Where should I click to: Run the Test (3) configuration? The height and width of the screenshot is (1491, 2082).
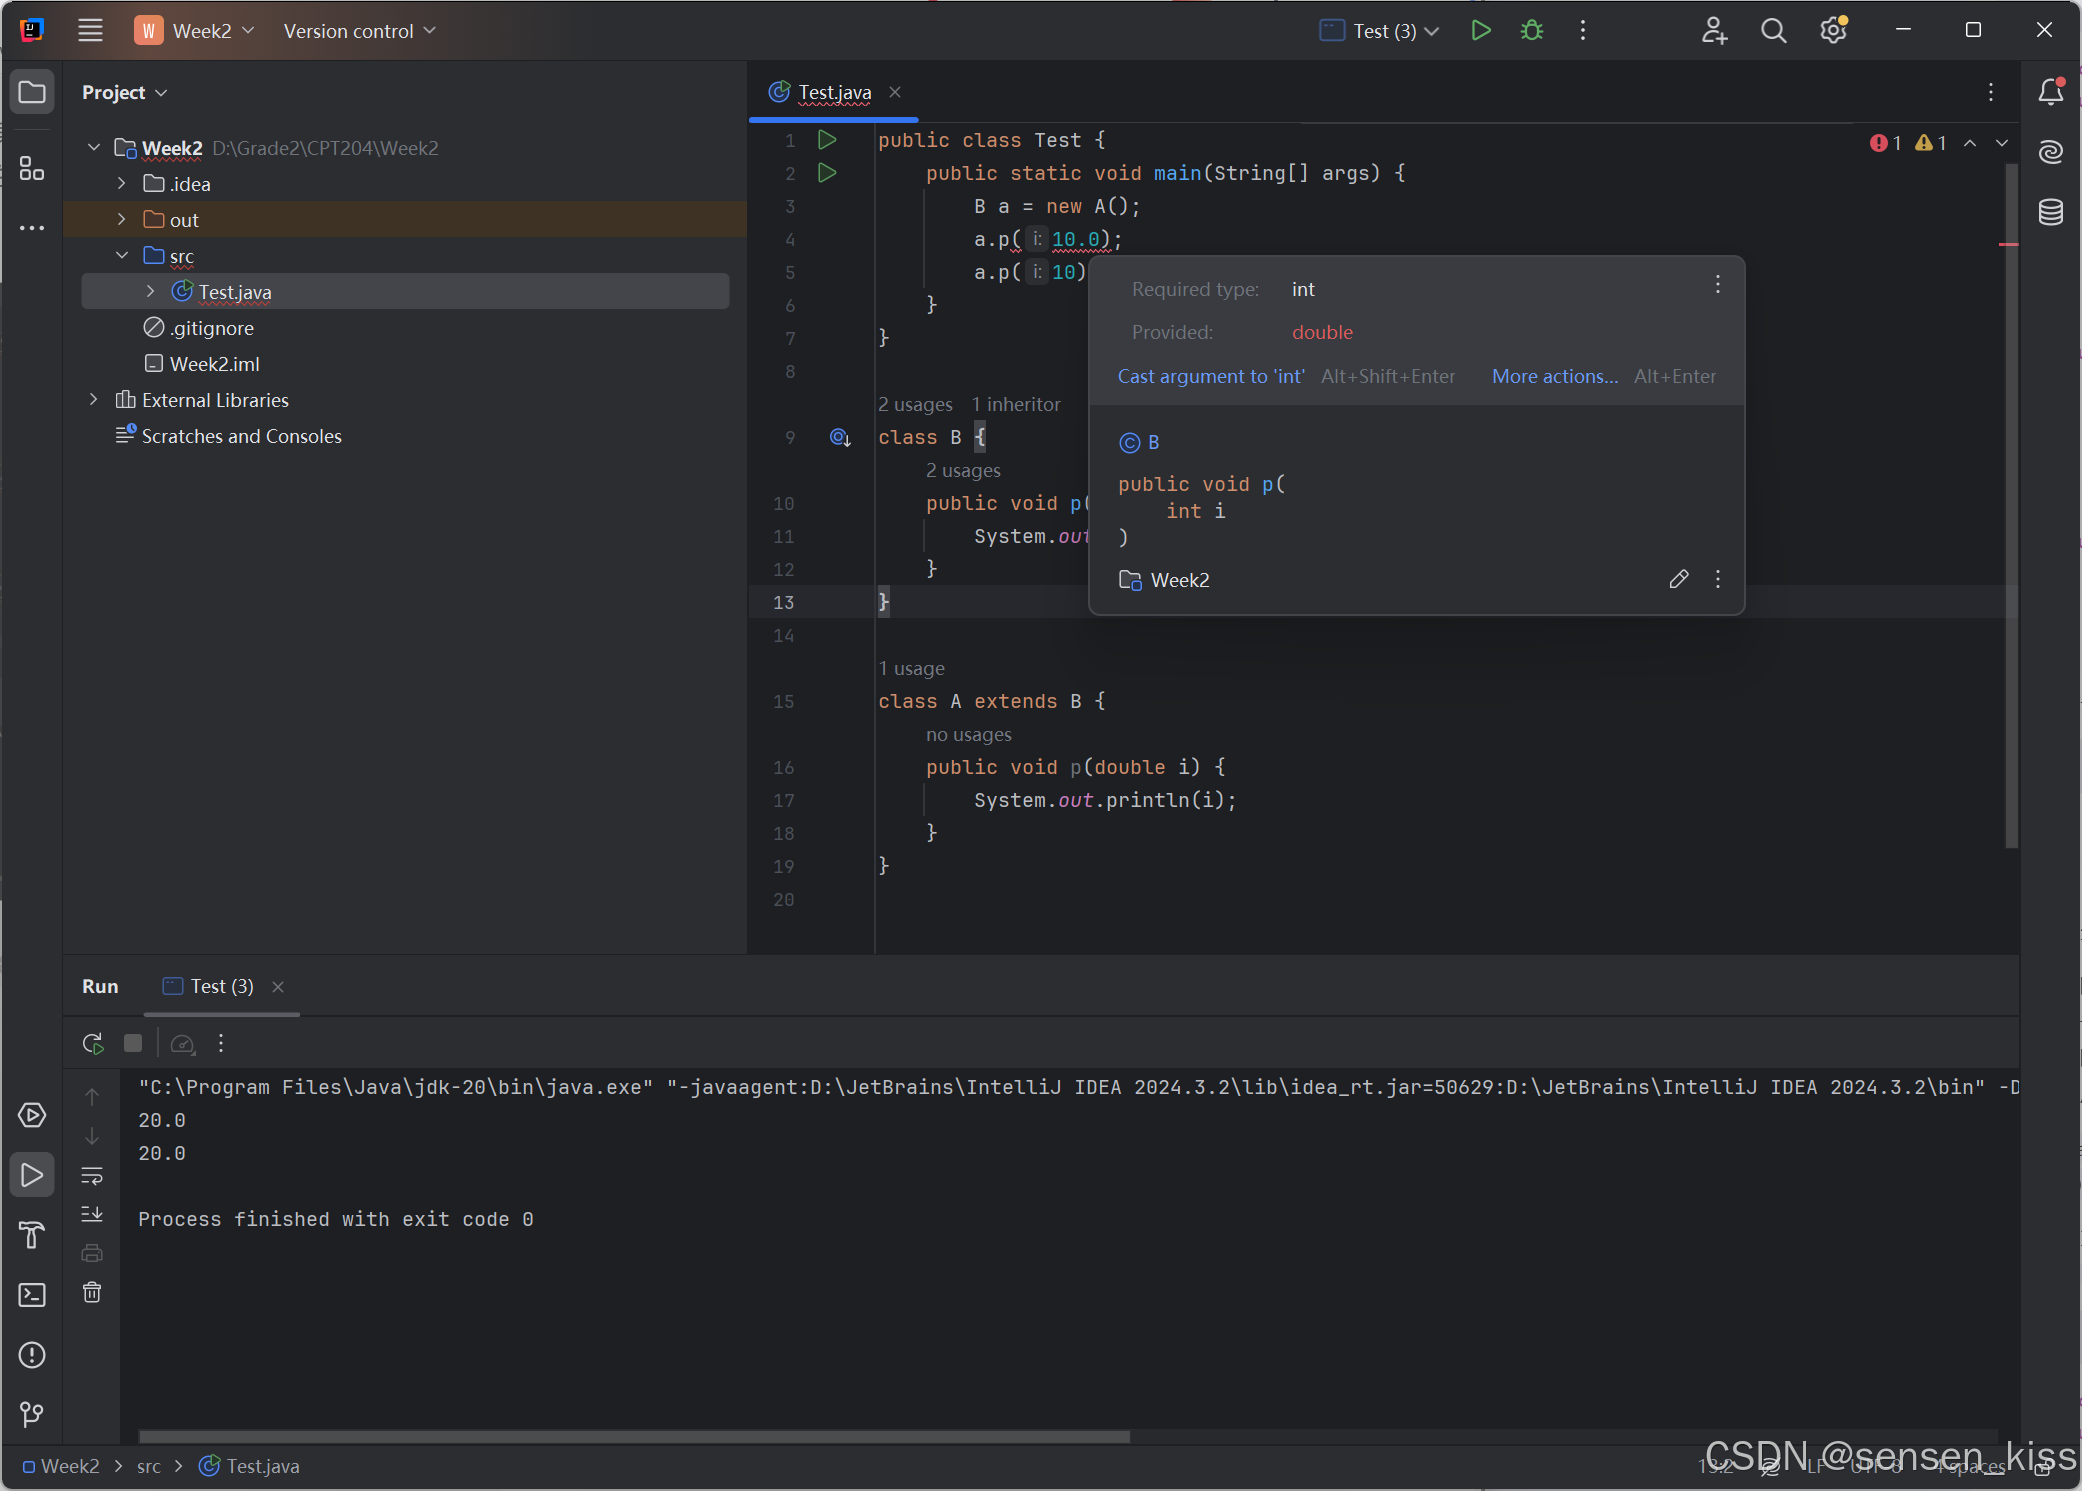click(x=1481, y=30)
